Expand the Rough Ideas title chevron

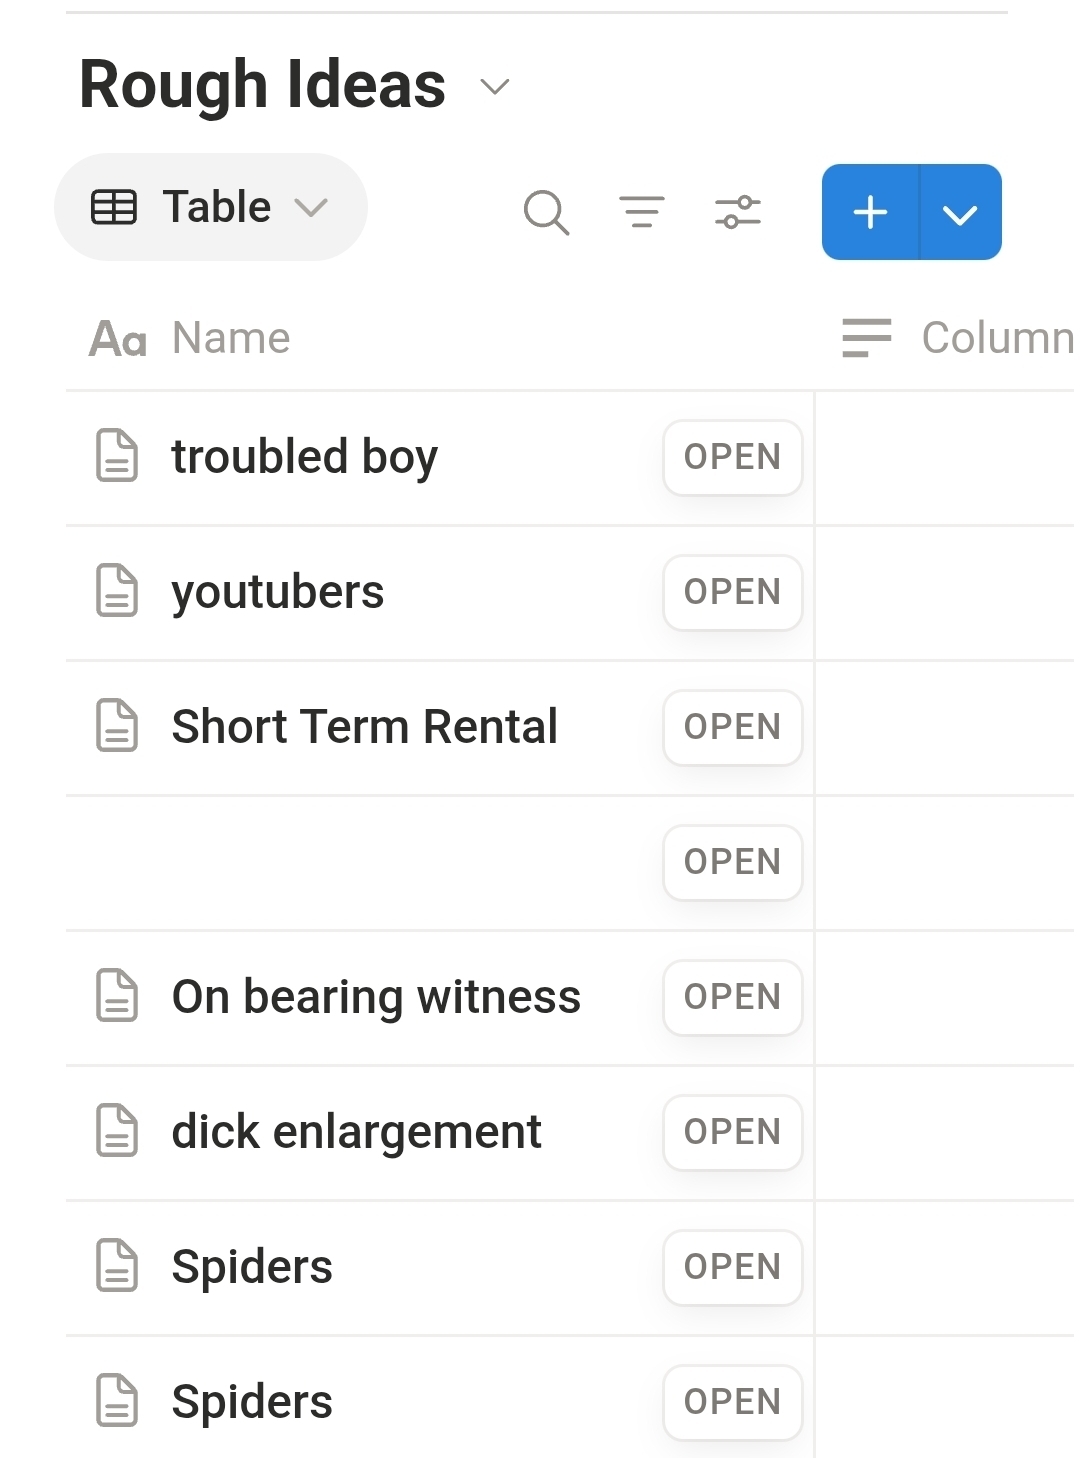click(x=495, y=87)
